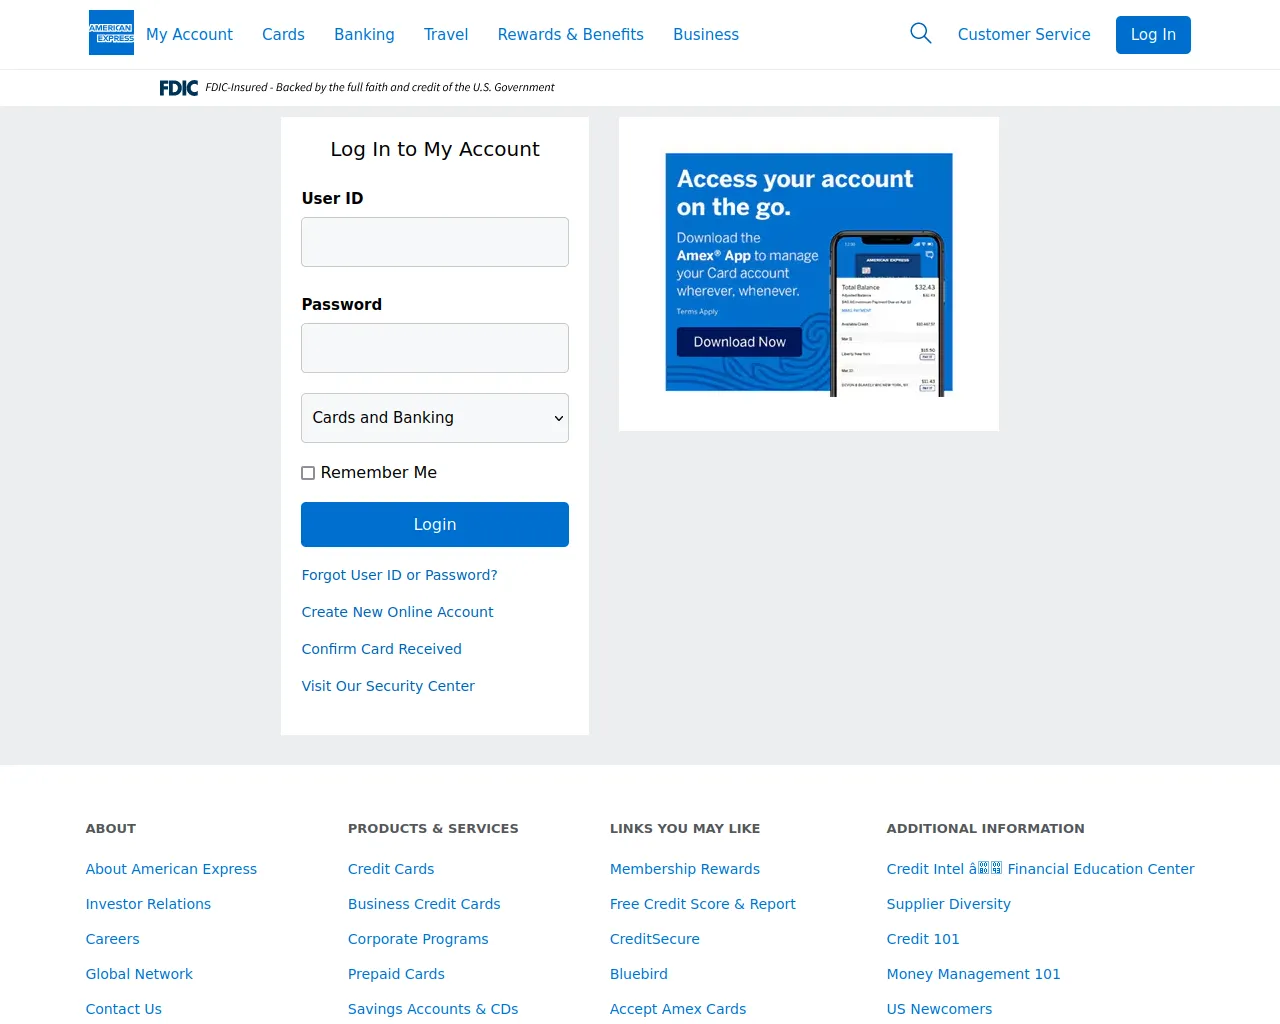Screen dimensions: 1280x1024
Task: Open the Cards menu
Action: coord(283,35)
